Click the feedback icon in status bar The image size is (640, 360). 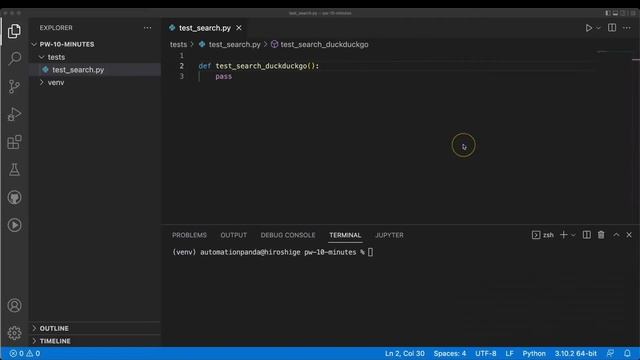coord(611,353)
